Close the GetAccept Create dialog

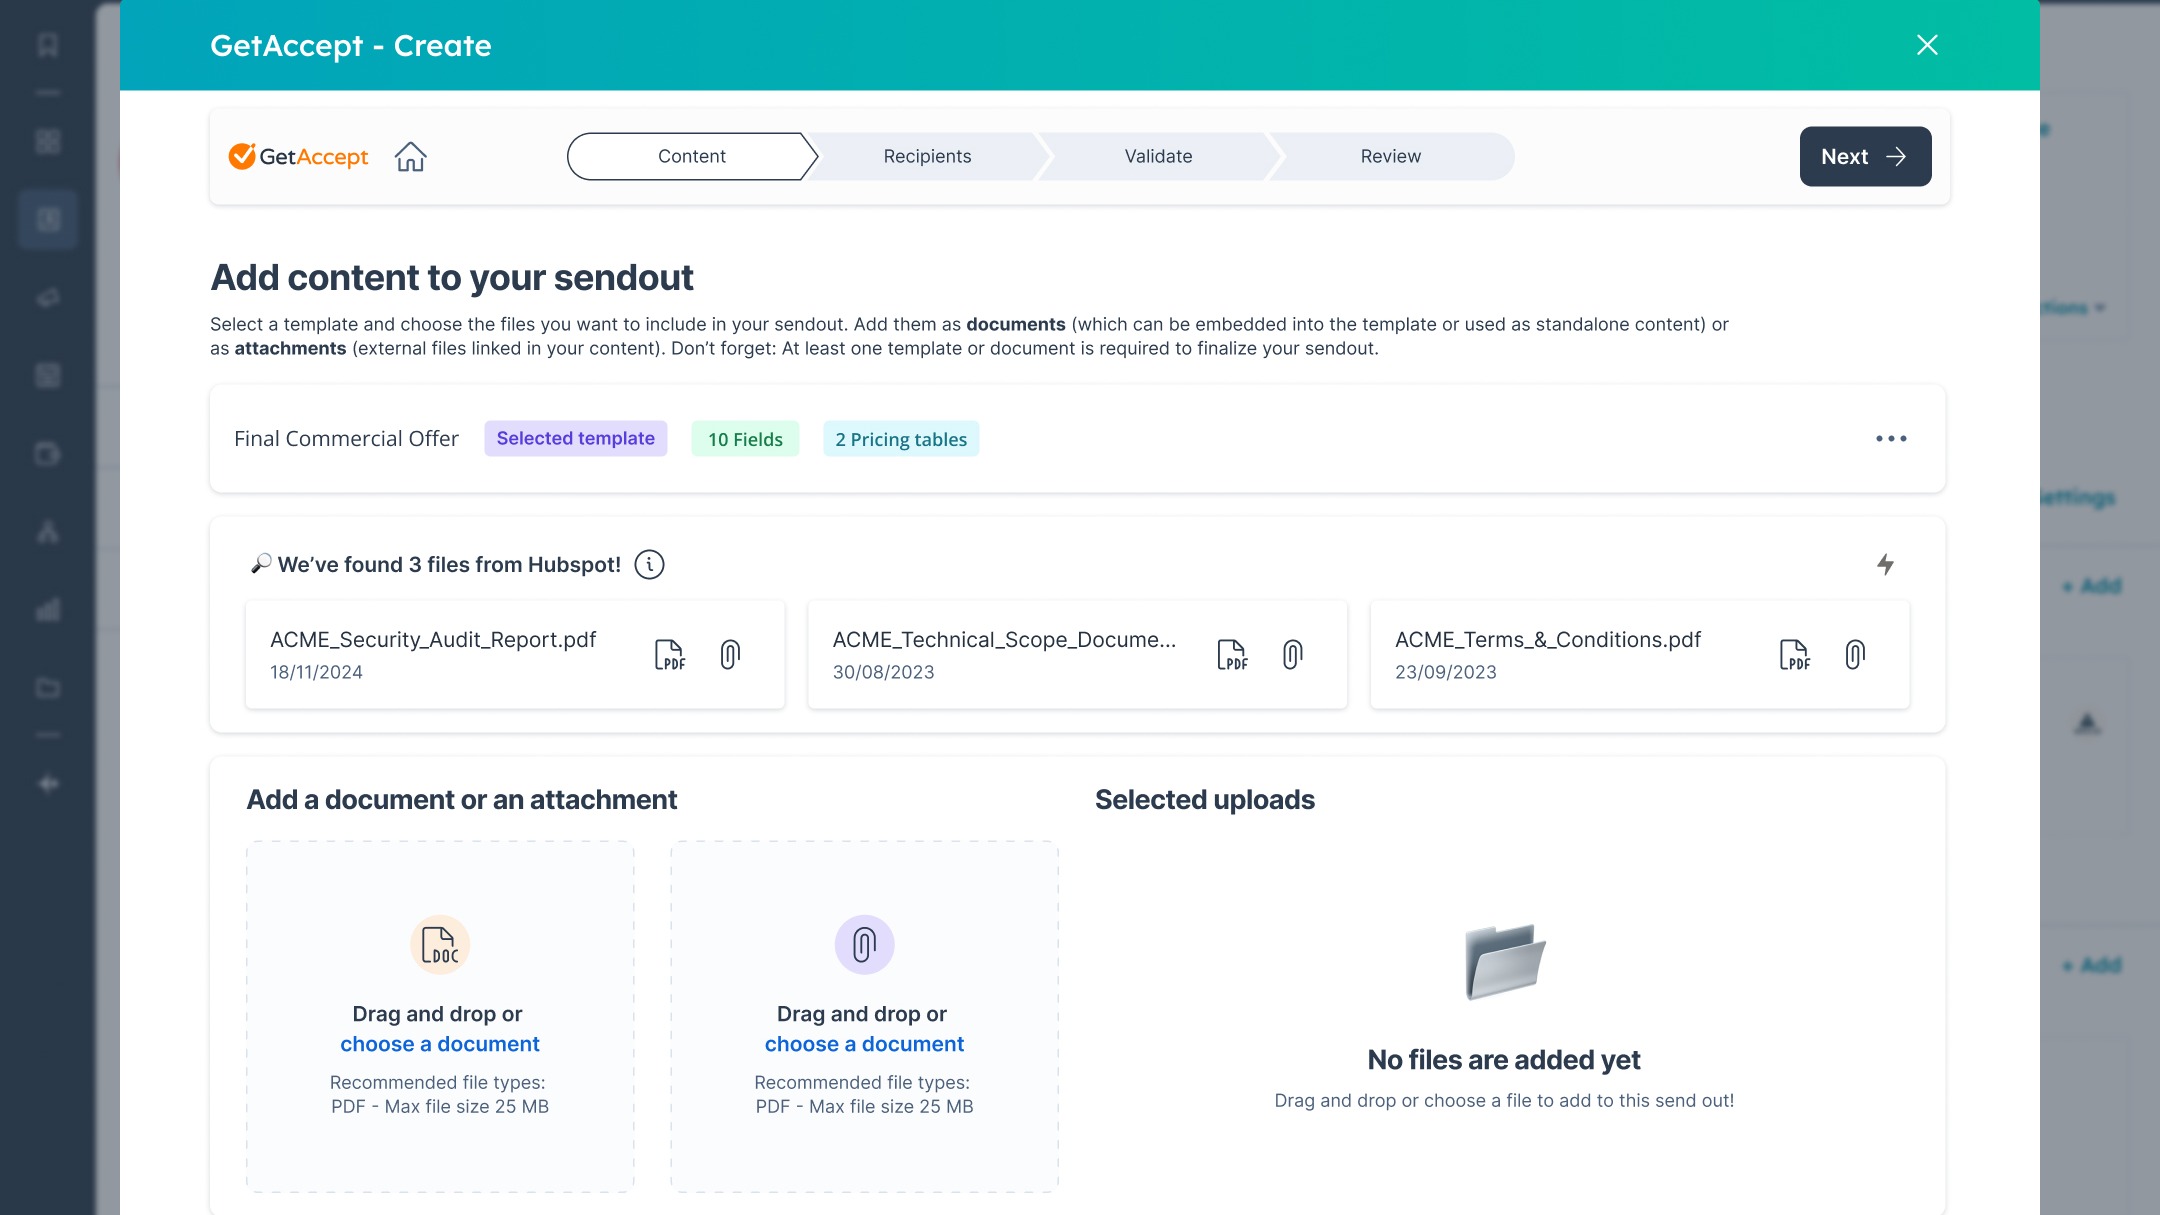[x=1927, y=45]
